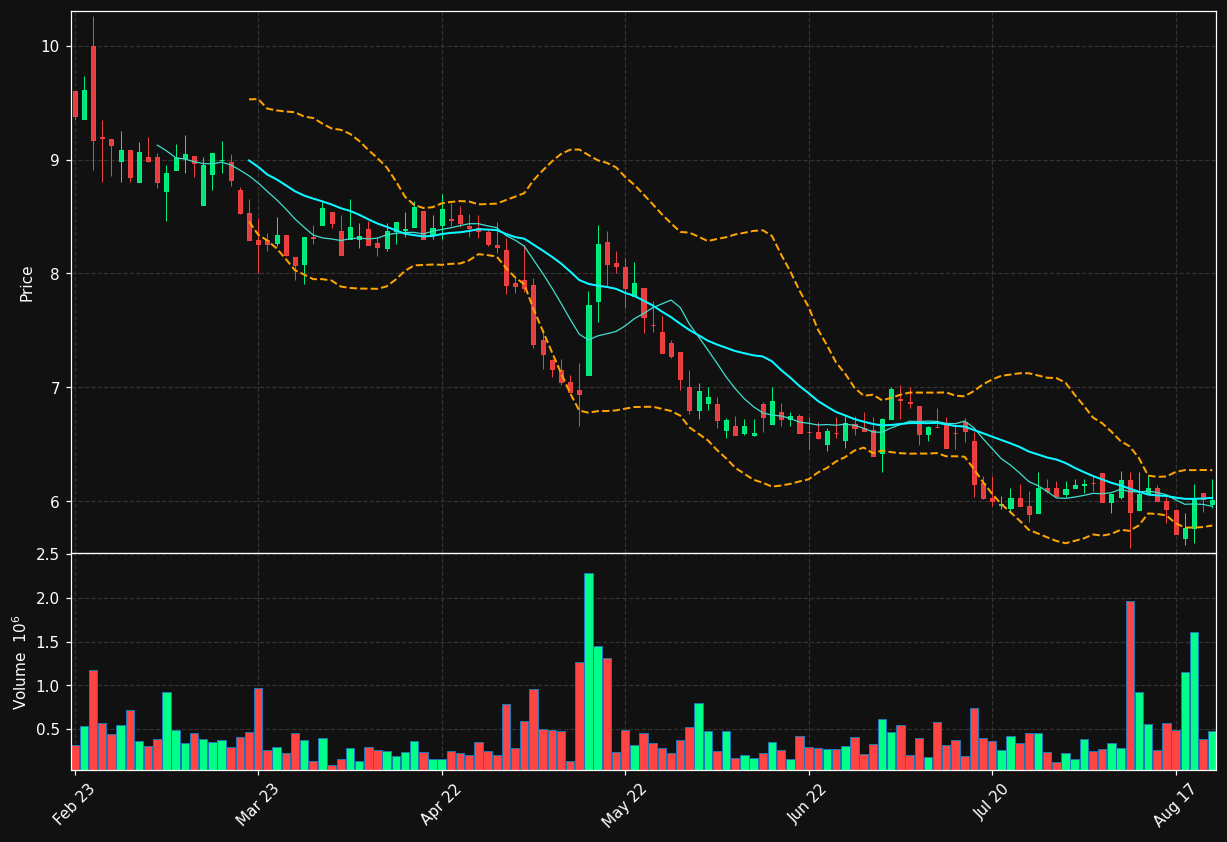This screenshot has width=1227, height=842.
Task: Click volume axis label 2.5
Action: click(x=49, y=555)
